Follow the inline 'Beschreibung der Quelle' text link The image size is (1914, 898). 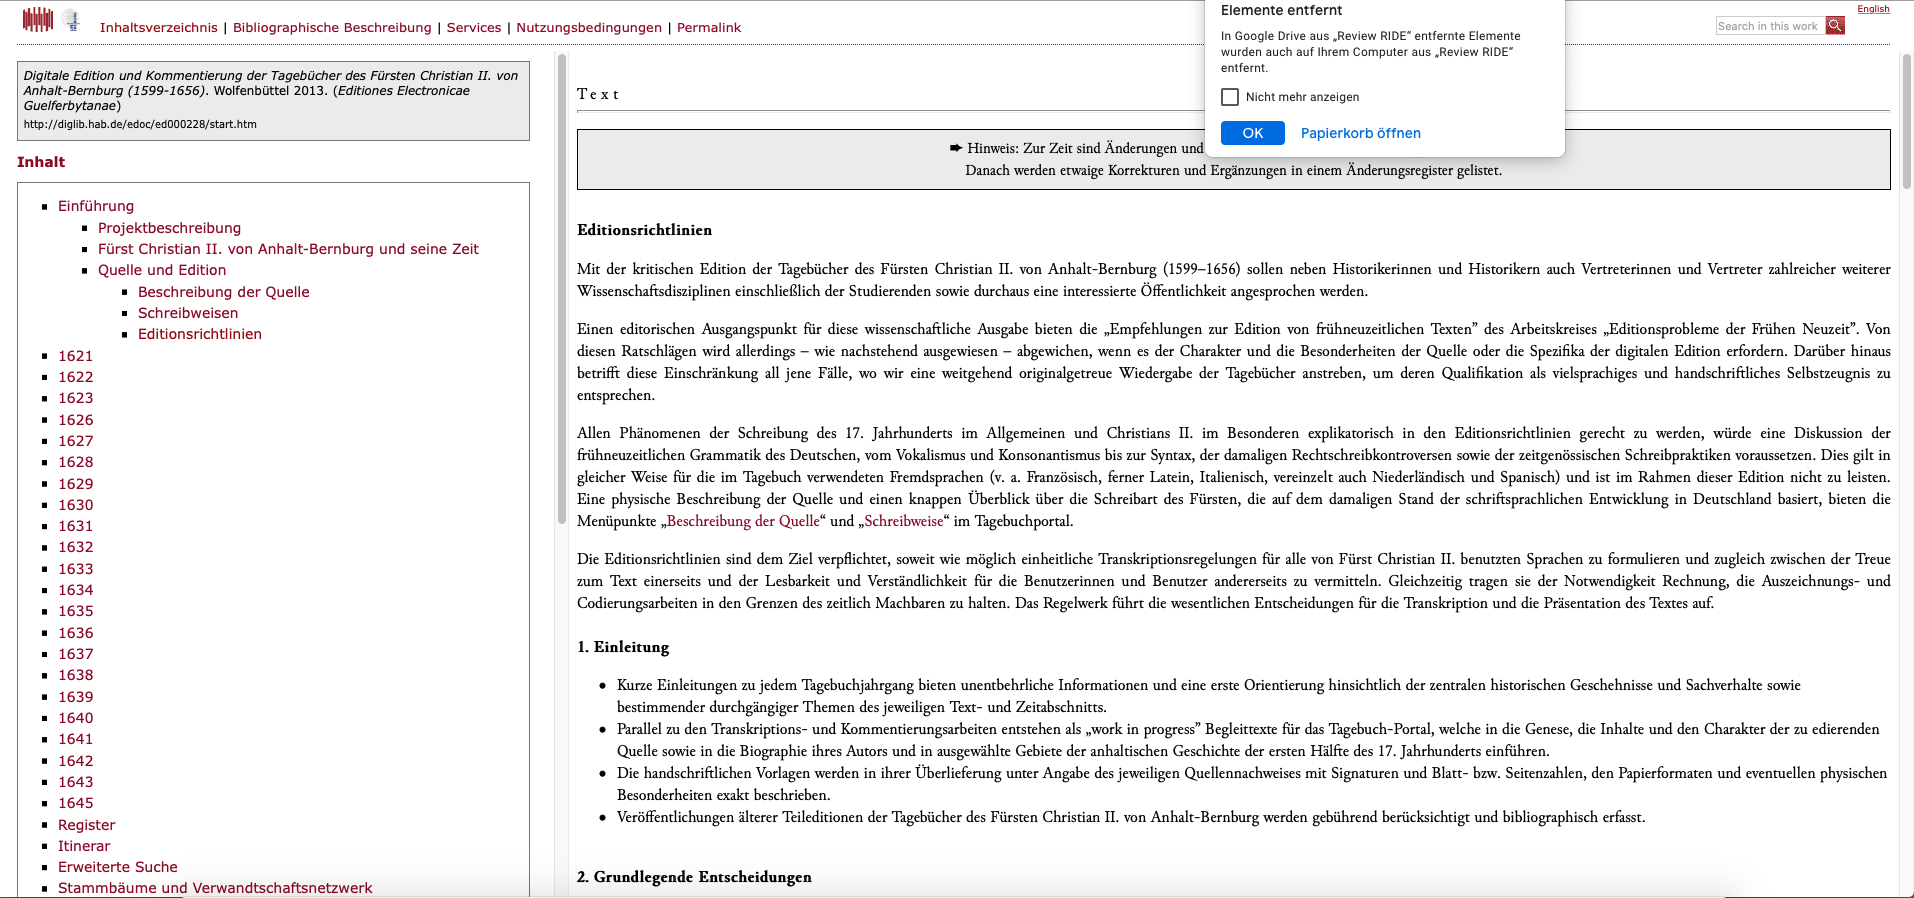pyautogui.click(x=743, y=521)
